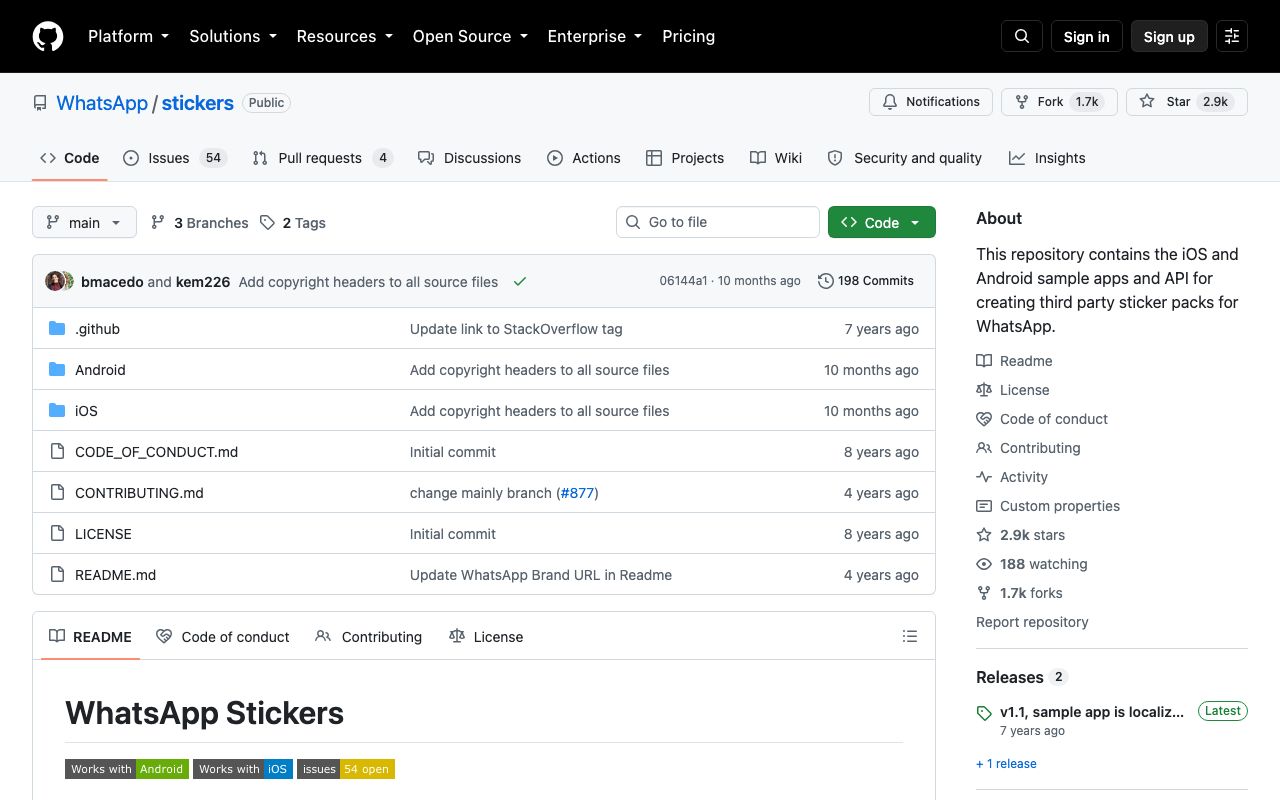Image resolution: width=1280 pixels, height=800 pixels.
Task: Click the history clock icon by Commits
Action: (826, 281)
